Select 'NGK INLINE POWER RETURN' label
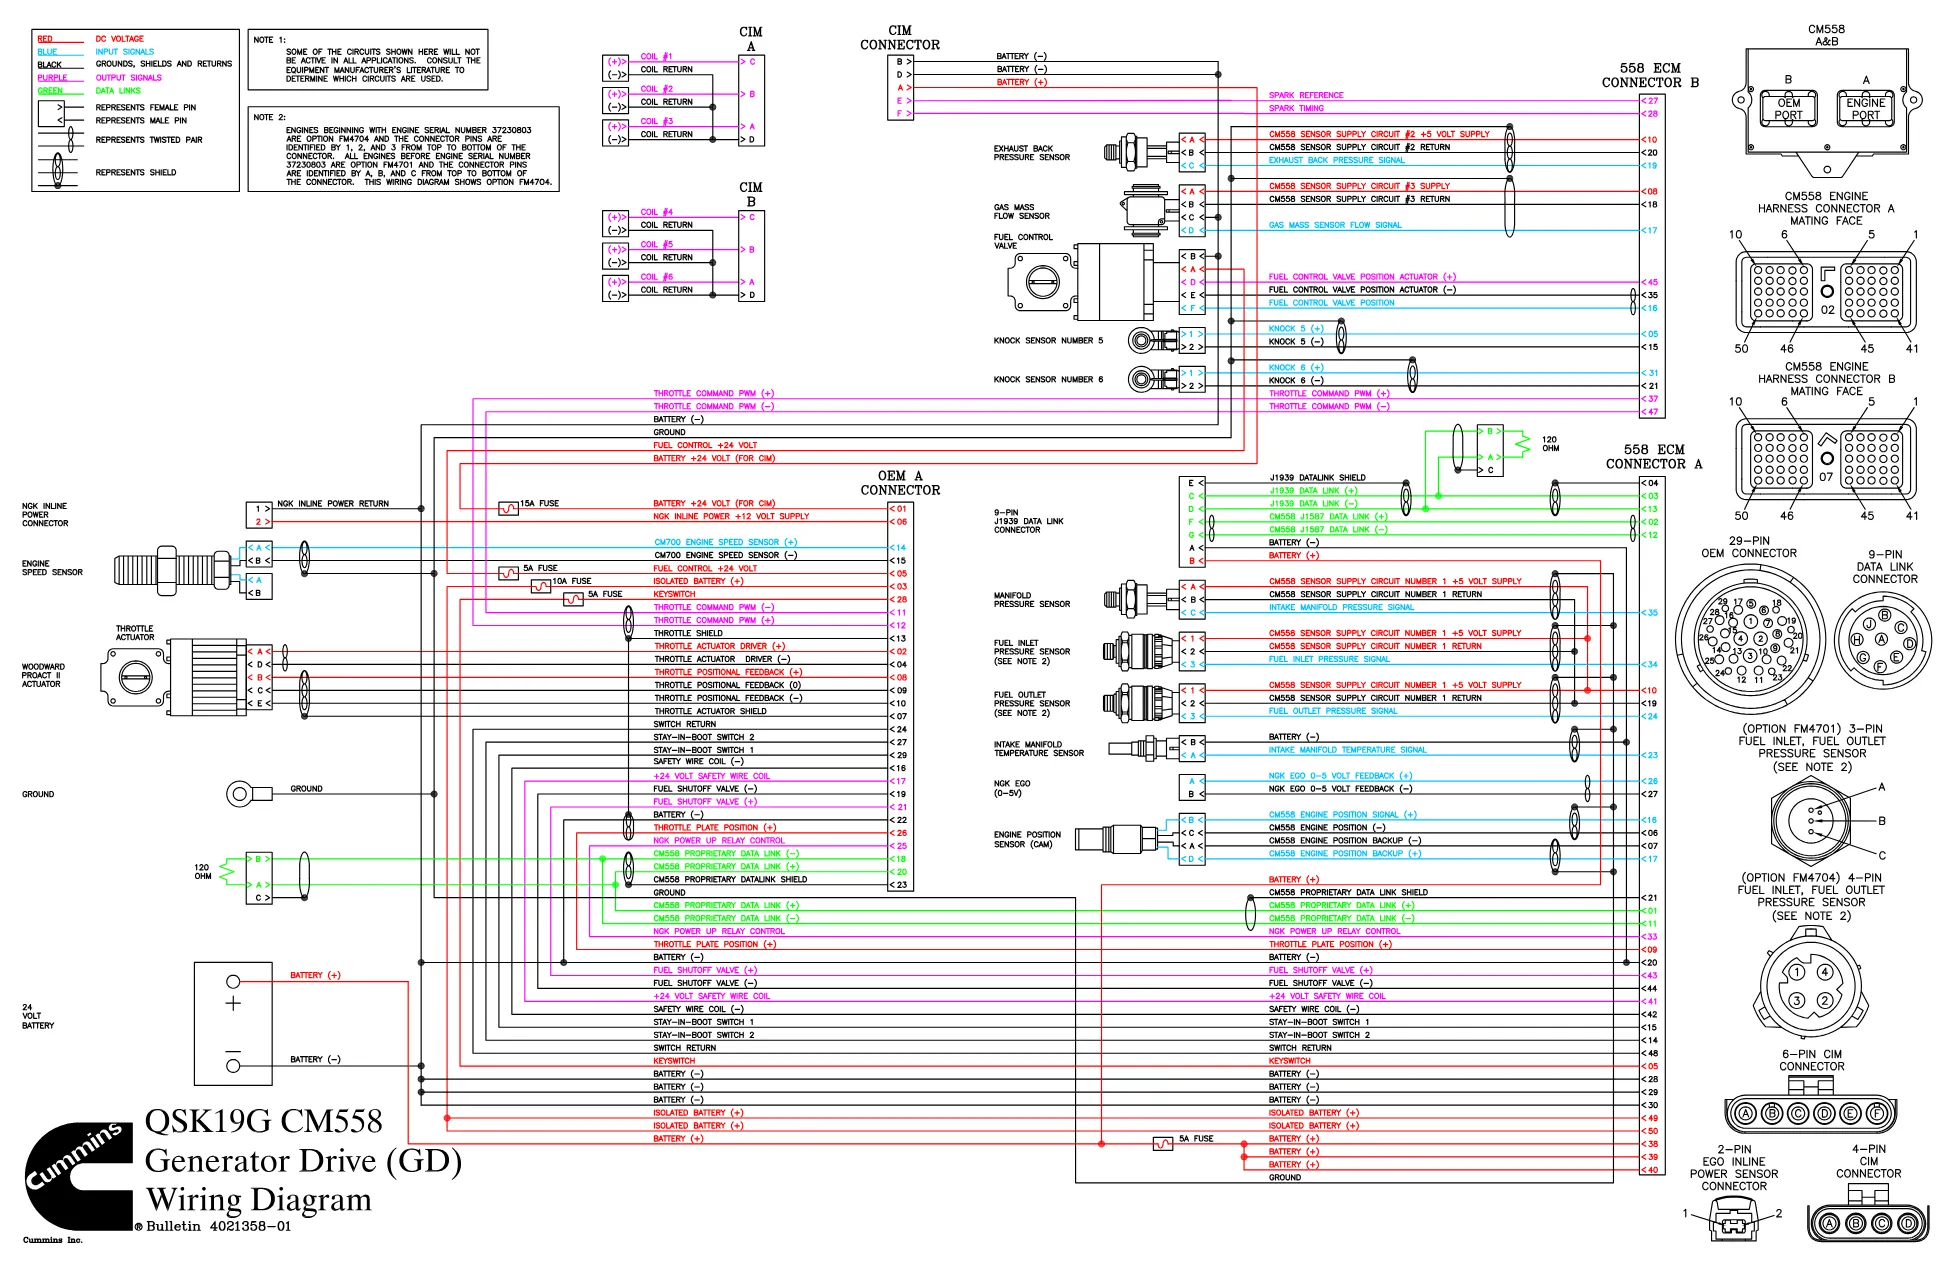The height and width of the screenshot is (1267, 1958). pyautogui.click(x=333, y=503)
